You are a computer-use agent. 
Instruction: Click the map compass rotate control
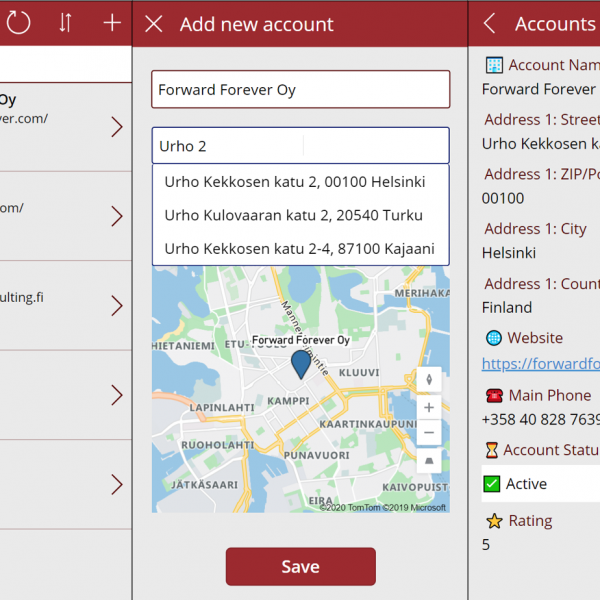[x=429, y=379]
